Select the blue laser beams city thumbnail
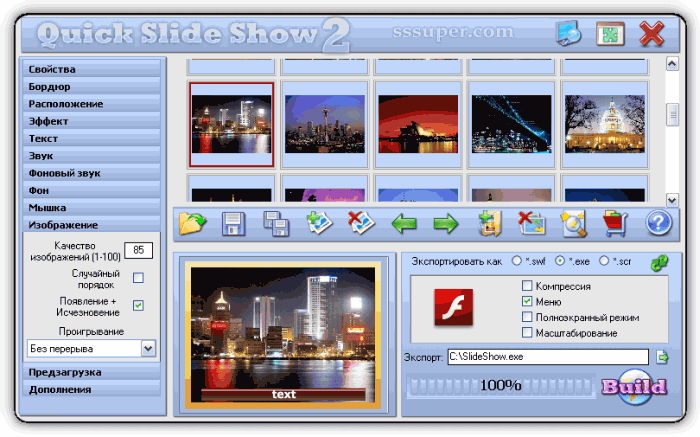The height and width of the screenshot is (437, 700). tap(511, 124)
